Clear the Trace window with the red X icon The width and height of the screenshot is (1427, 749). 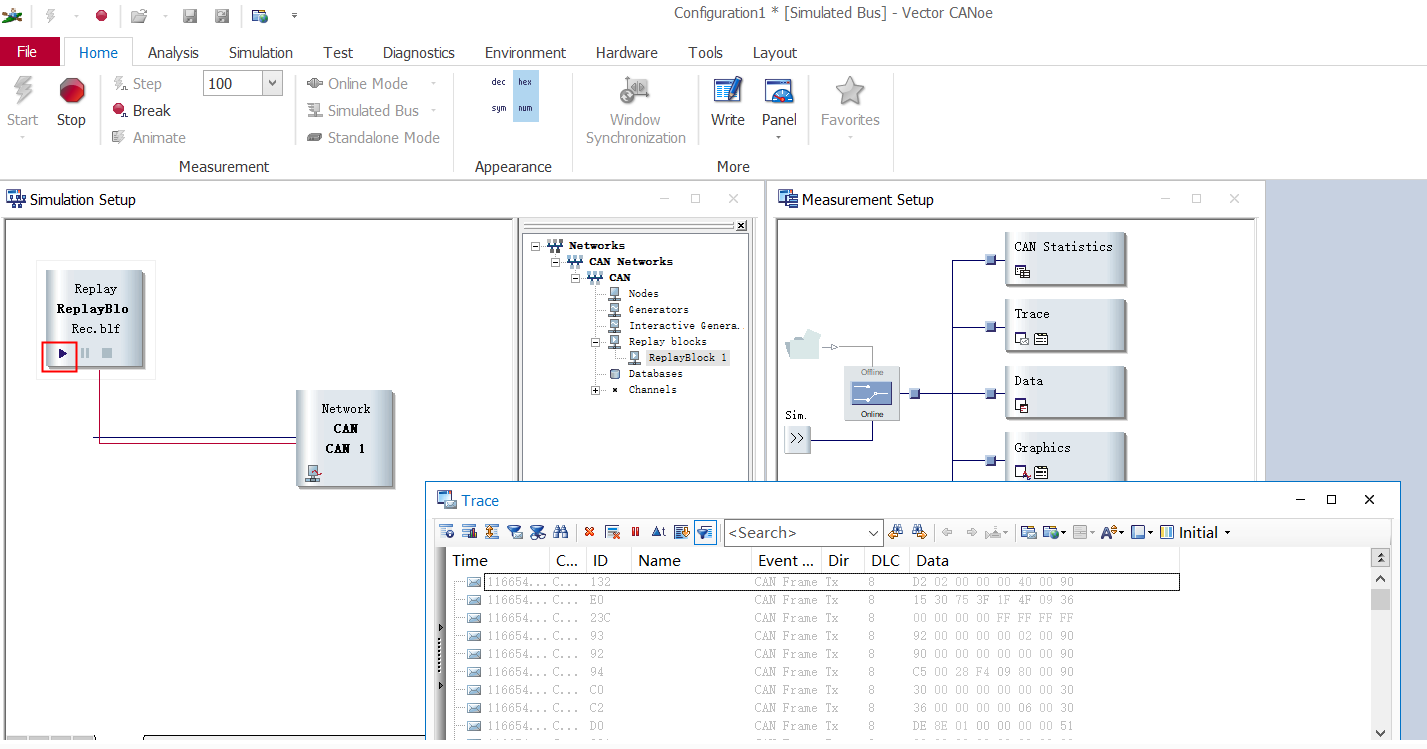pos(589,532)
